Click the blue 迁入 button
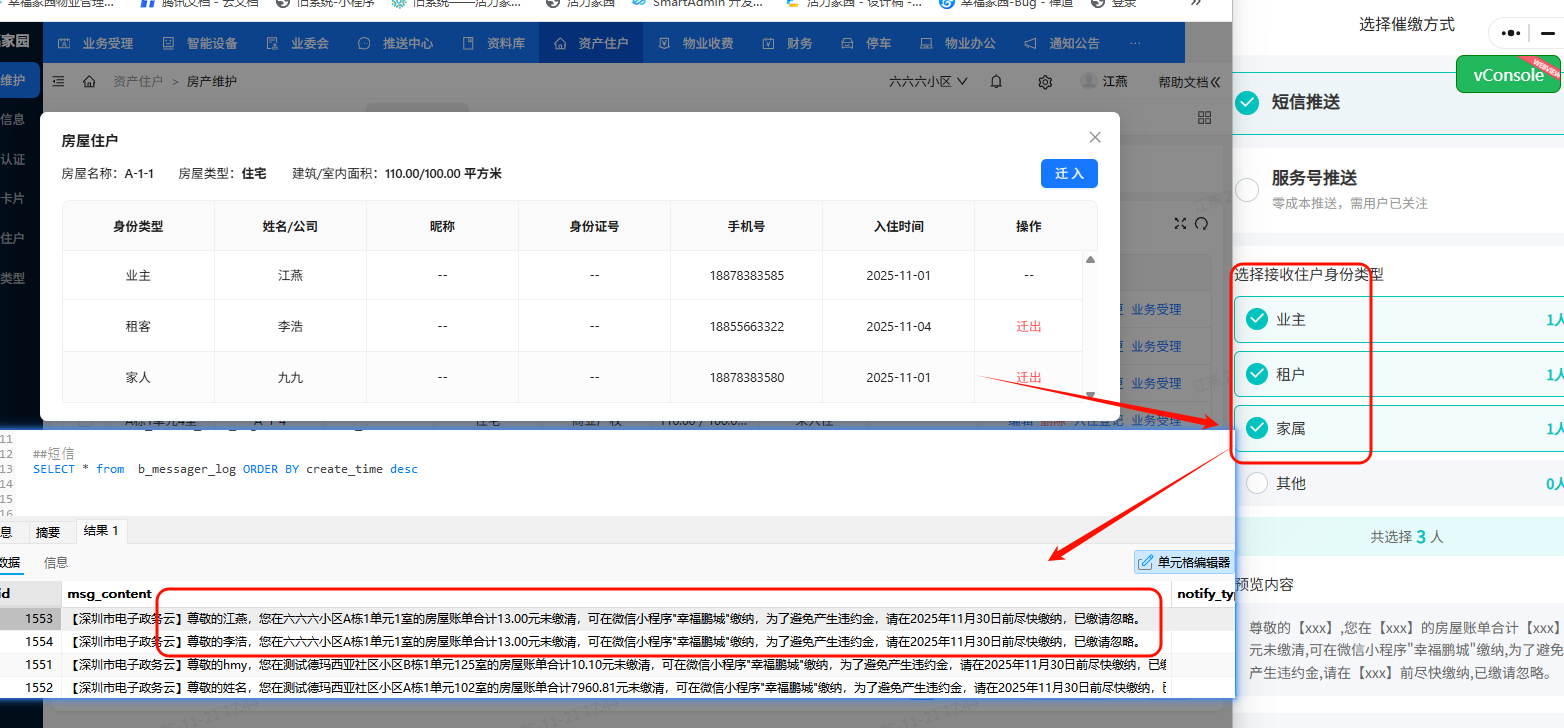This screenshot has height=728, width=1564. pos(1069,173)
